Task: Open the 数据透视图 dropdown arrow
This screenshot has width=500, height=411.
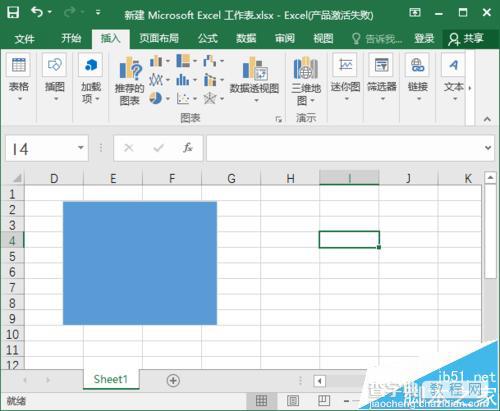Action: [256, 100]
